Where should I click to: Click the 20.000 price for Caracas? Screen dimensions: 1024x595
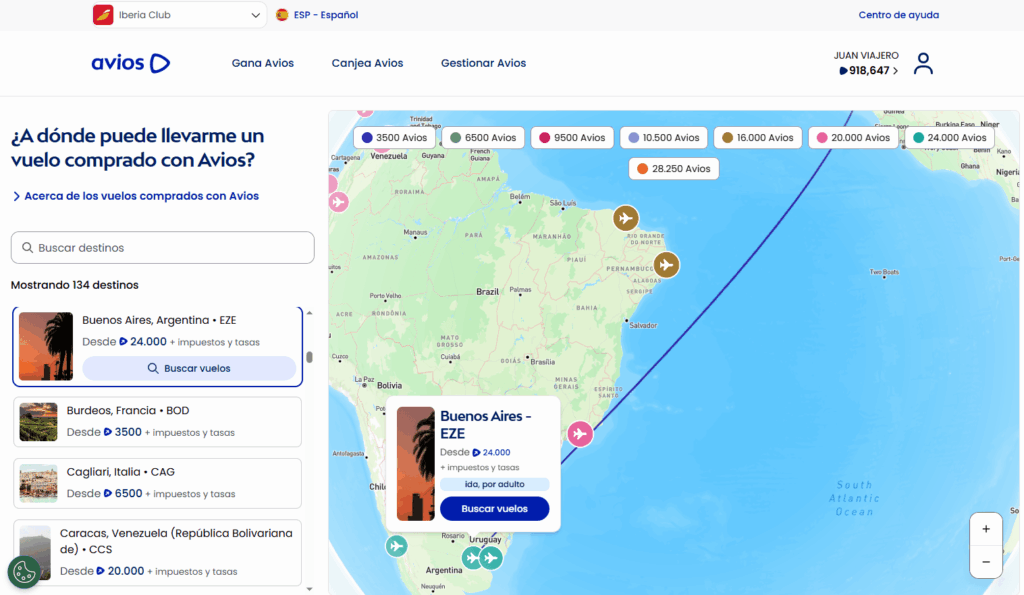tap(120, 571)
